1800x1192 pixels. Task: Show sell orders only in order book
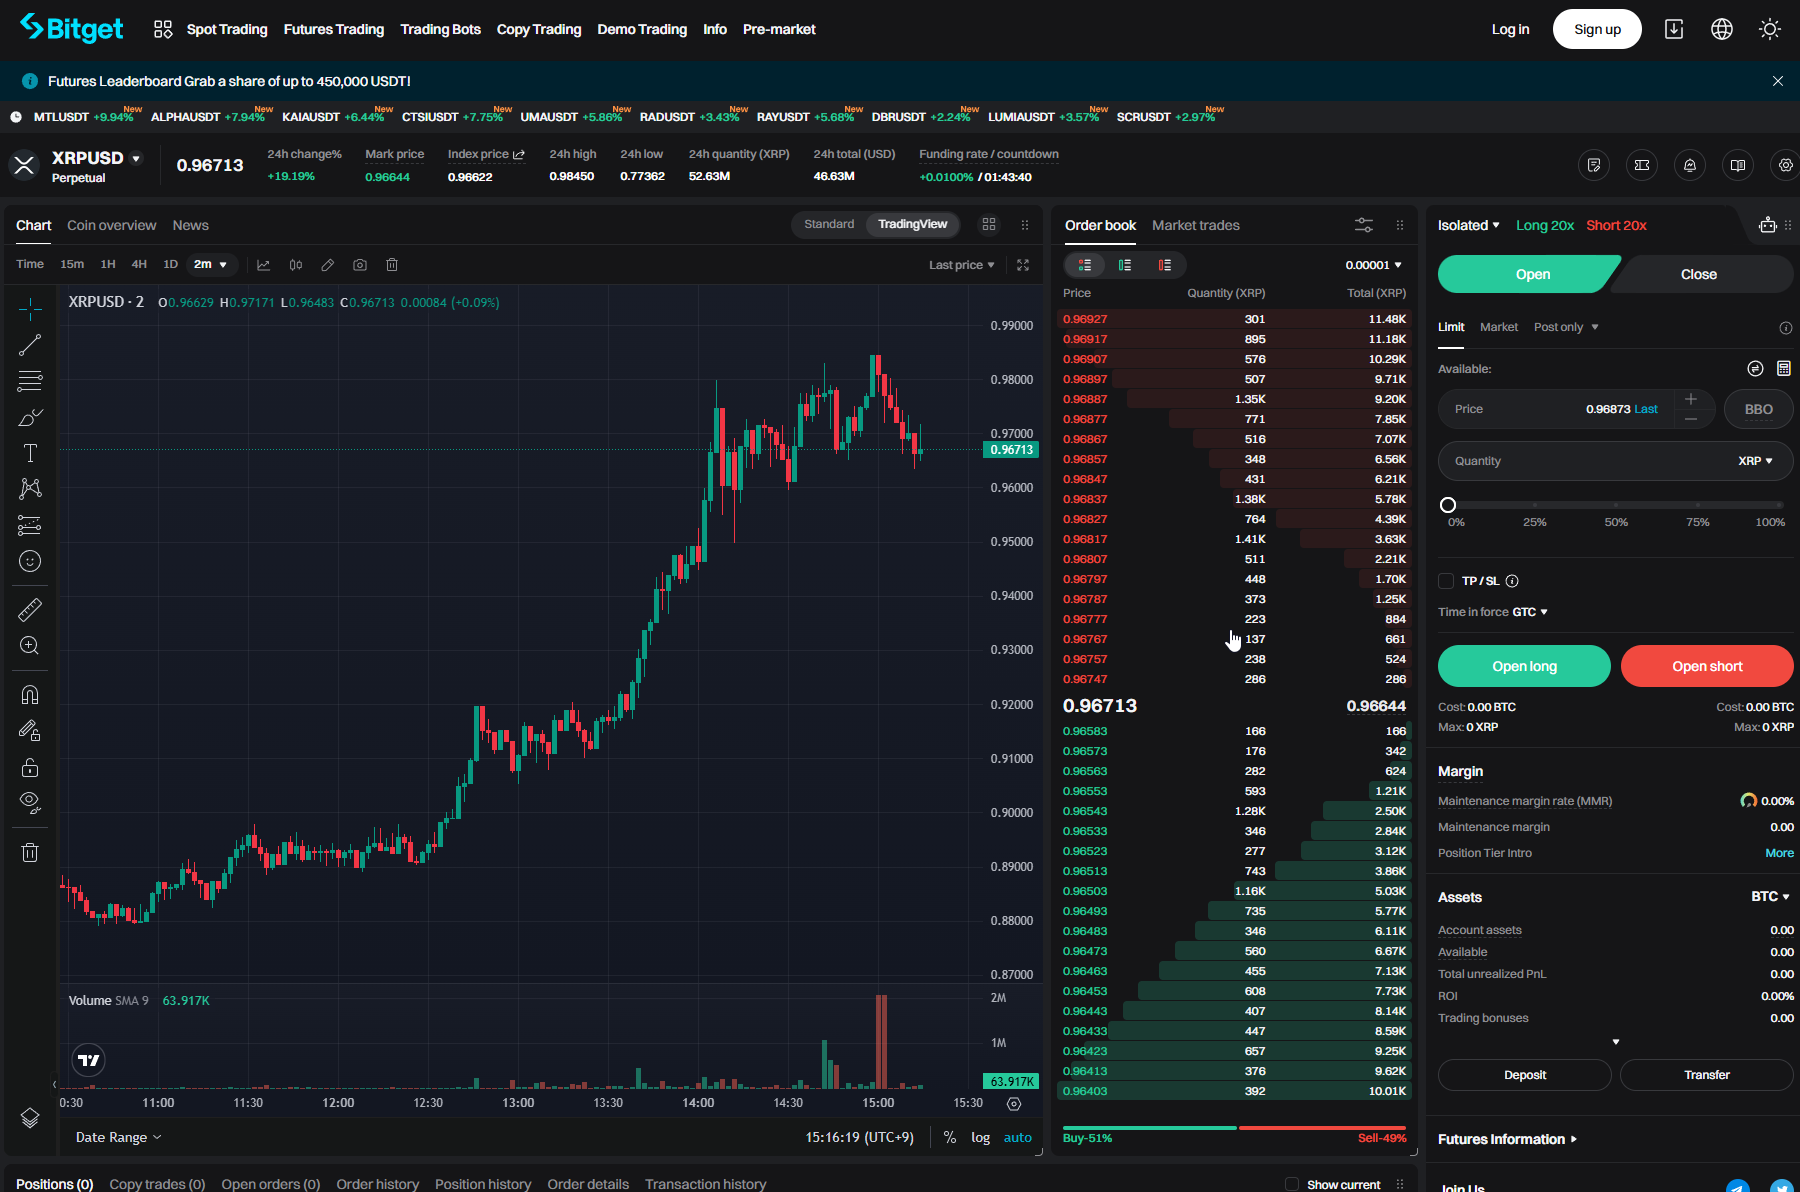click(1165, 265)
